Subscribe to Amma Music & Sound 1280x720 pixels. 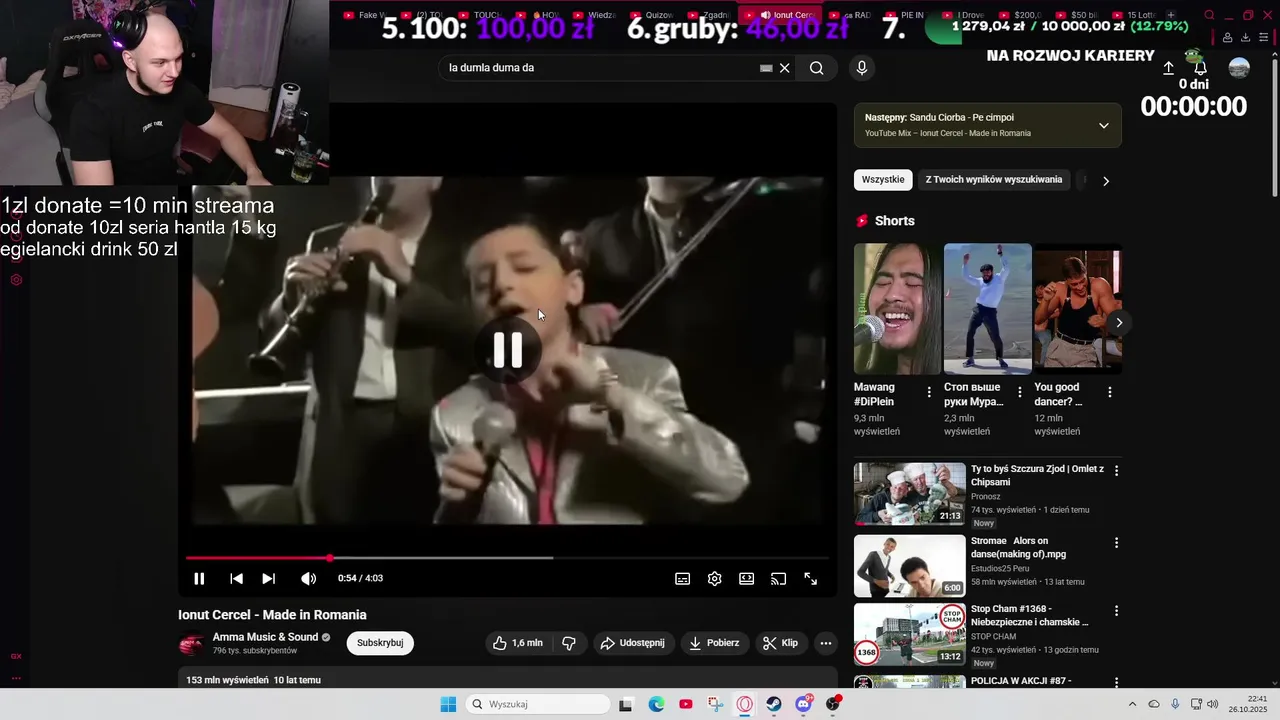point(380,643)
